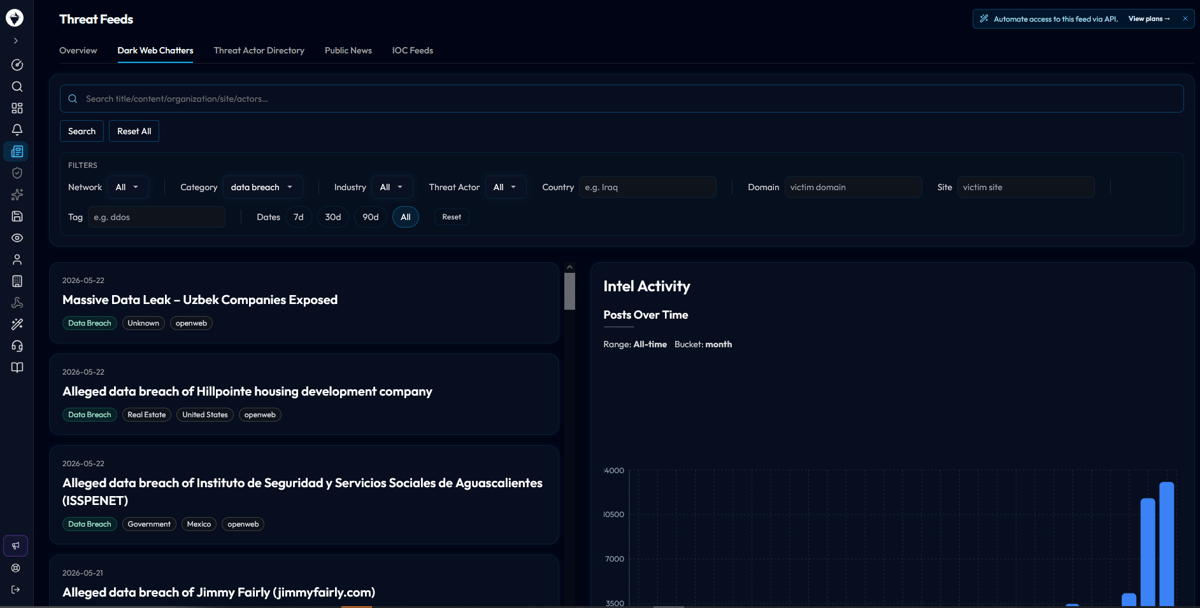Open the bell alerts icon in the sidebar
Viewport: 1200px width, 608px height.
pyautogui.click(x=17, y=130)
